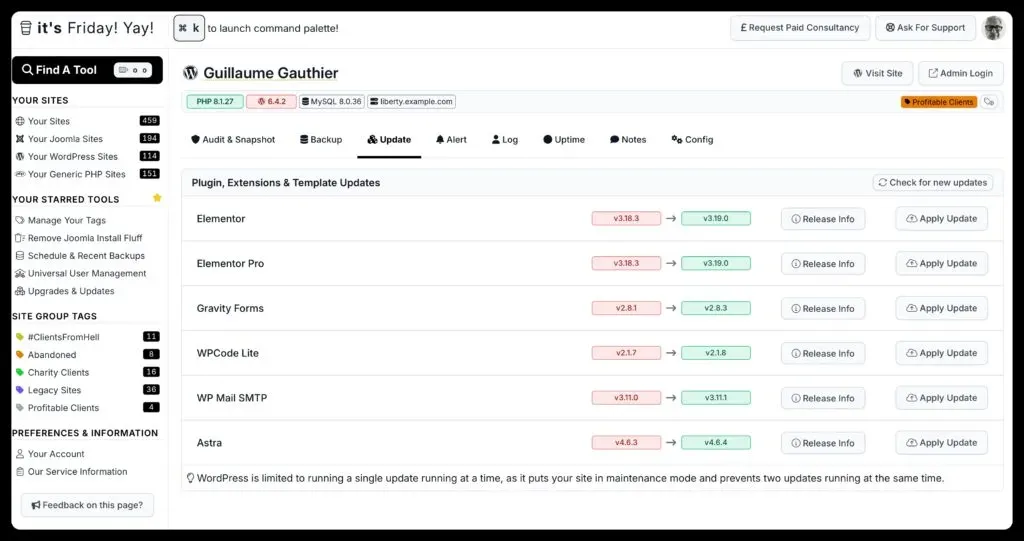Click Ask For Support button
The height and width of the screenshot is (541, 1024).
925,28
